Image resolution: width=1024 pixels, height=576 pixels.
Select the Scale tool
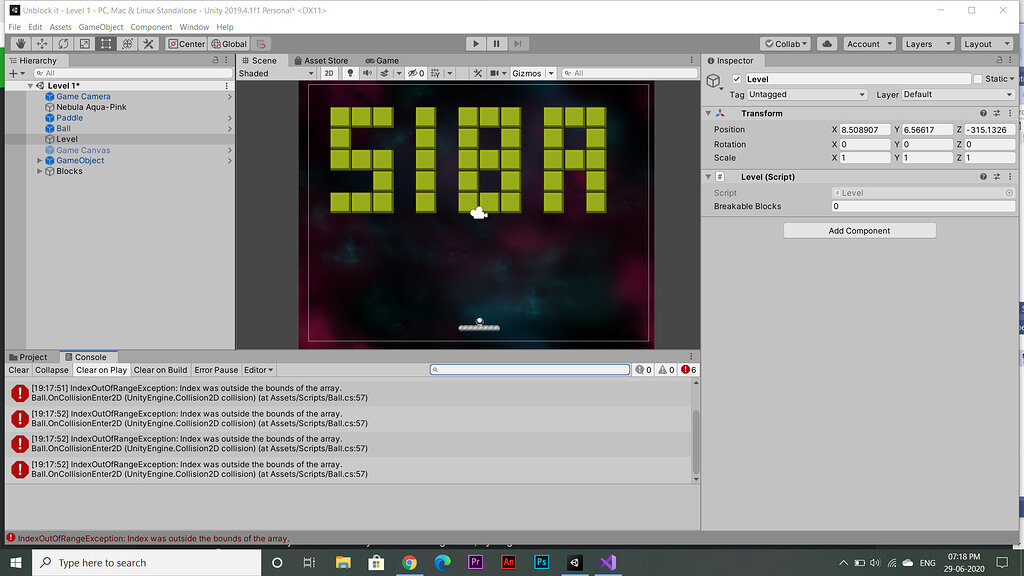pos(84,43)
